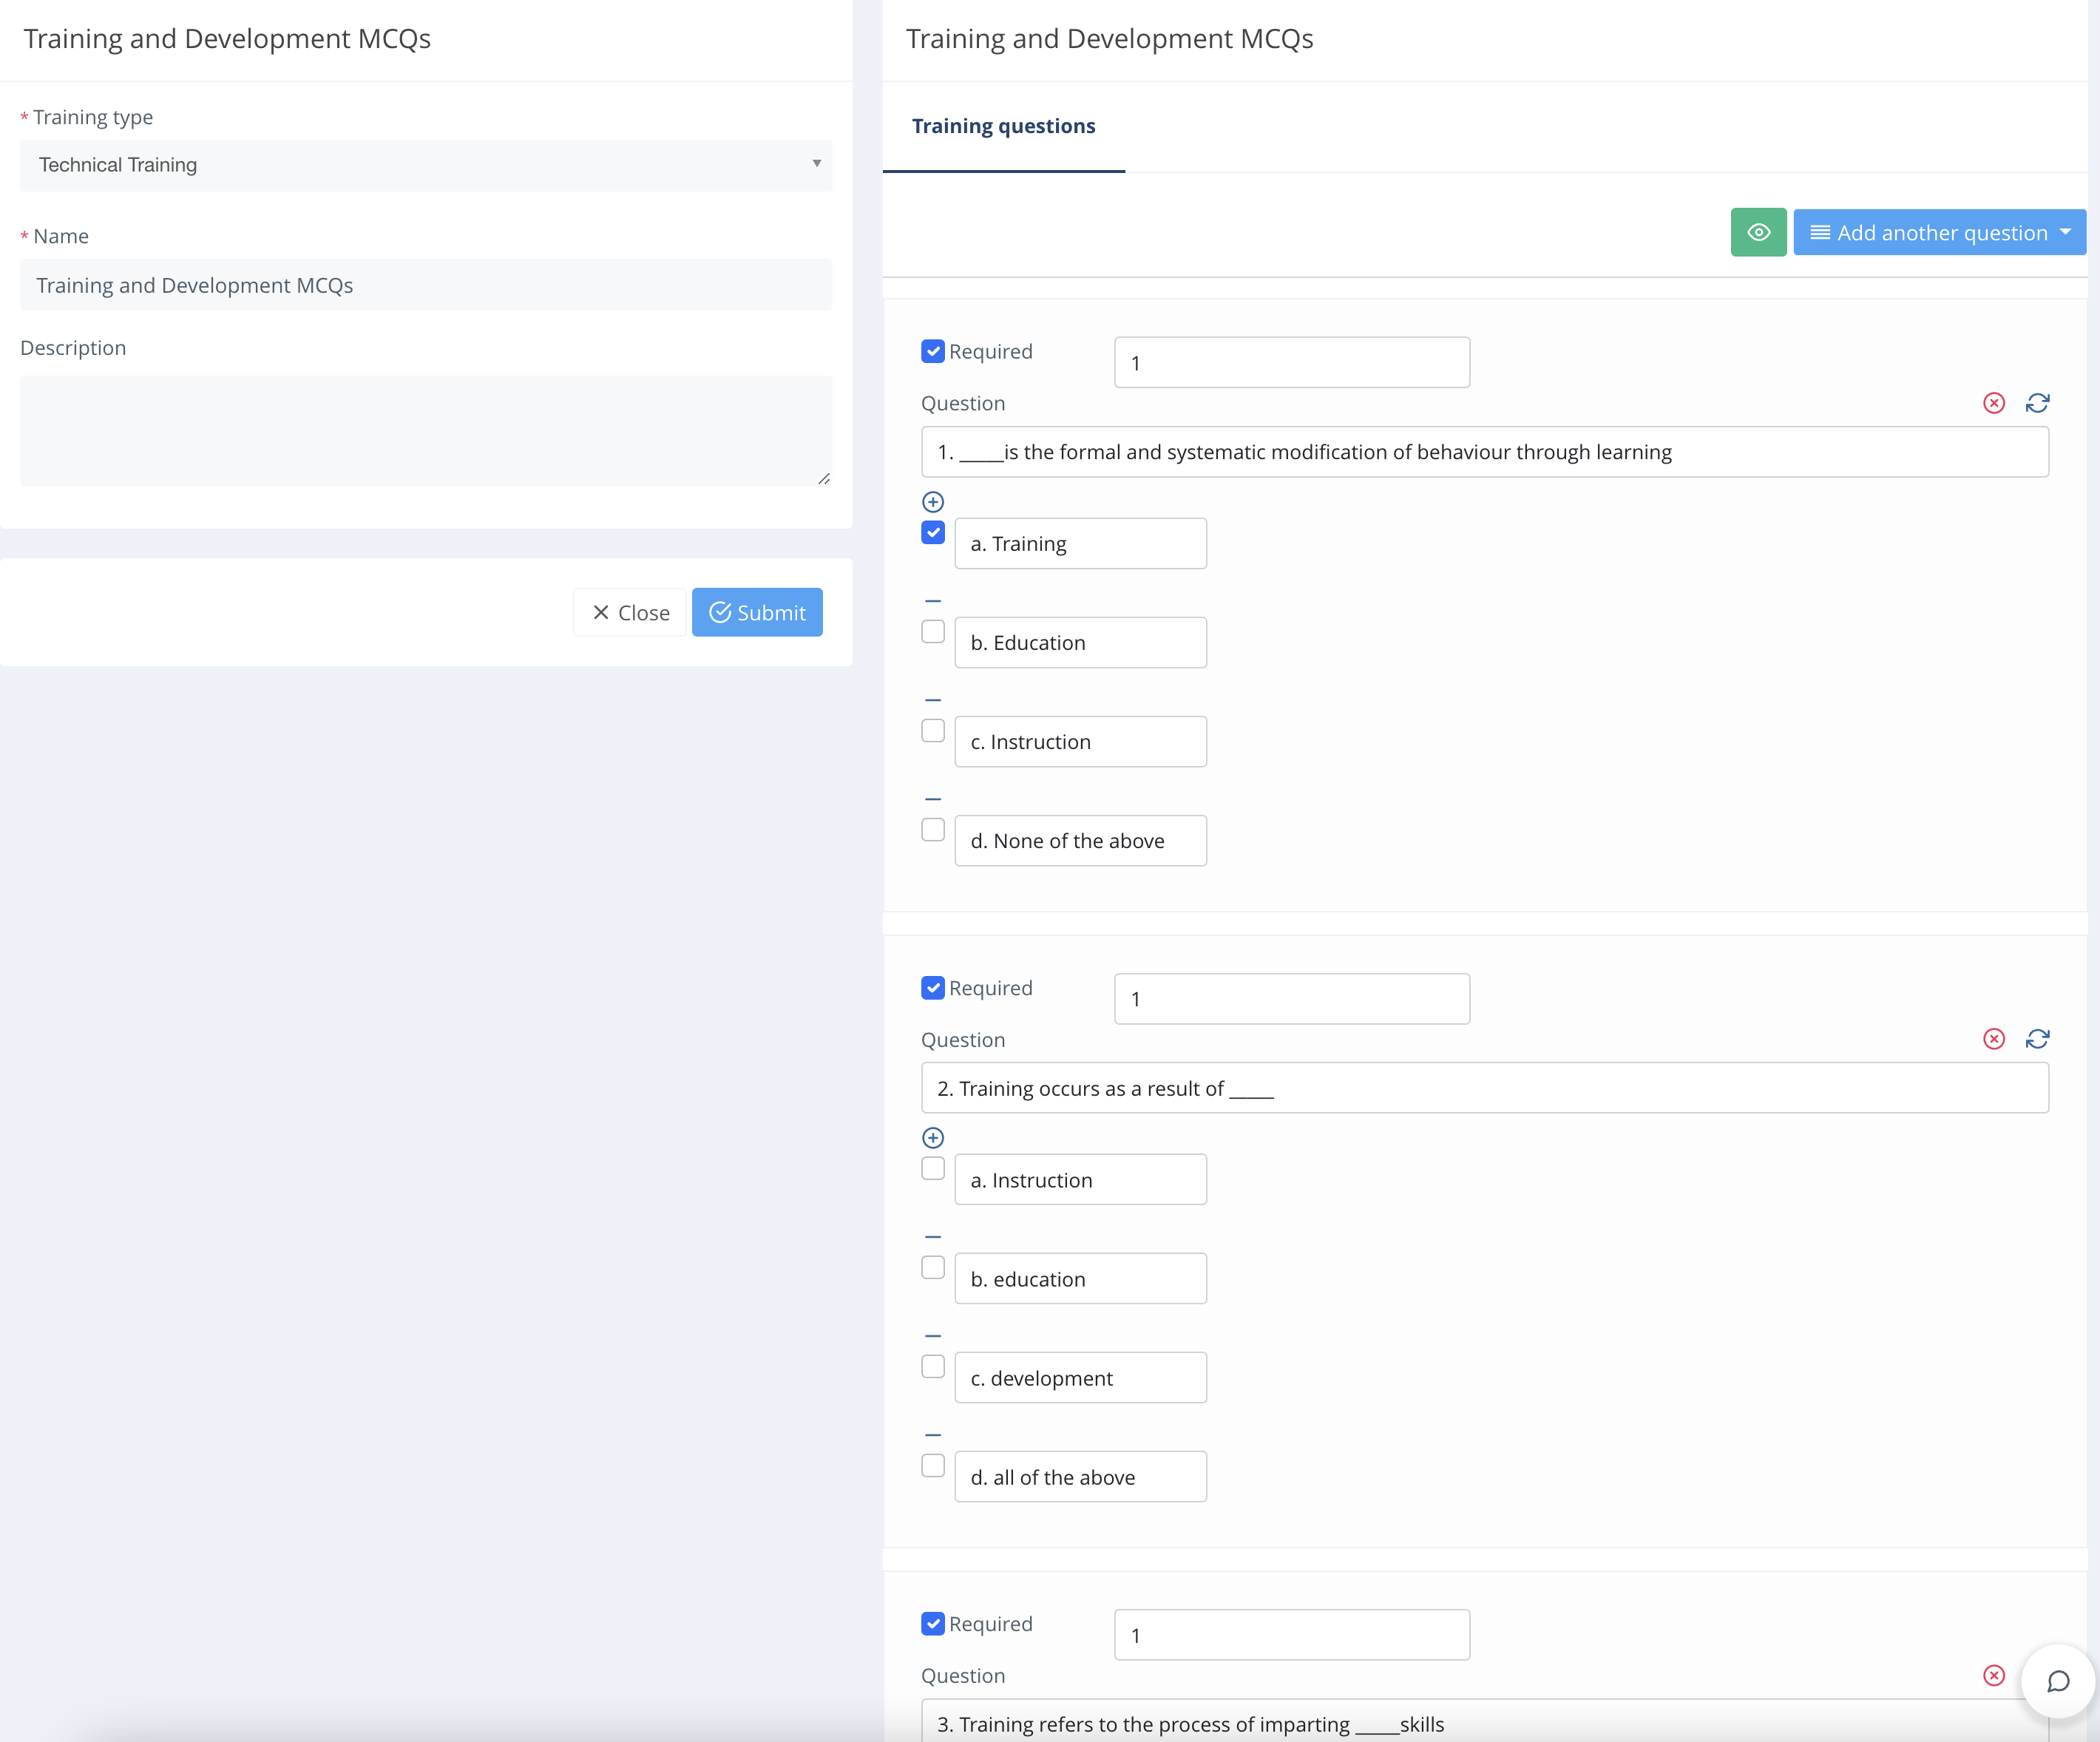
Task: Uncheck Required for question 1
Action: [x=932, y=351]
